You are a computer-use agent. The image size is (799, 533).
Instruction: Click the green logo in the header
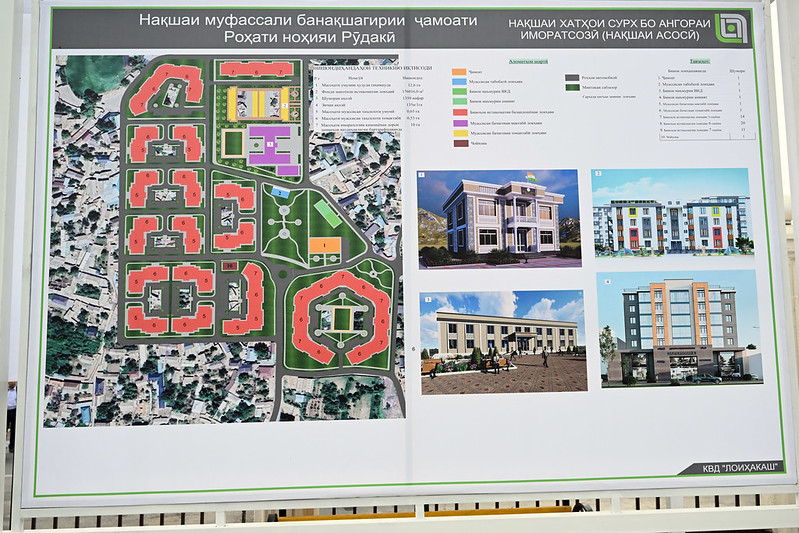pyautogui.click(x=730, y=28)
